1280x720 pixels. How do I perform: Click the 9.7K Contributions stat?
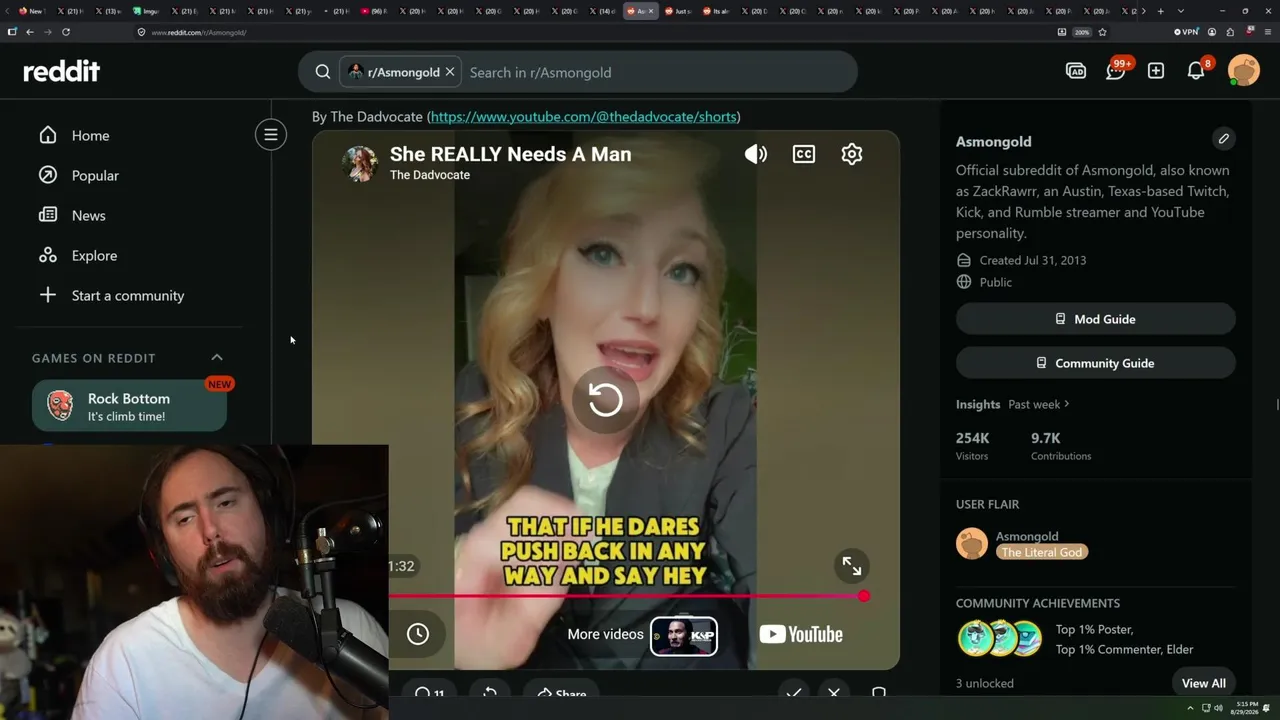[x=1061, y=446]
